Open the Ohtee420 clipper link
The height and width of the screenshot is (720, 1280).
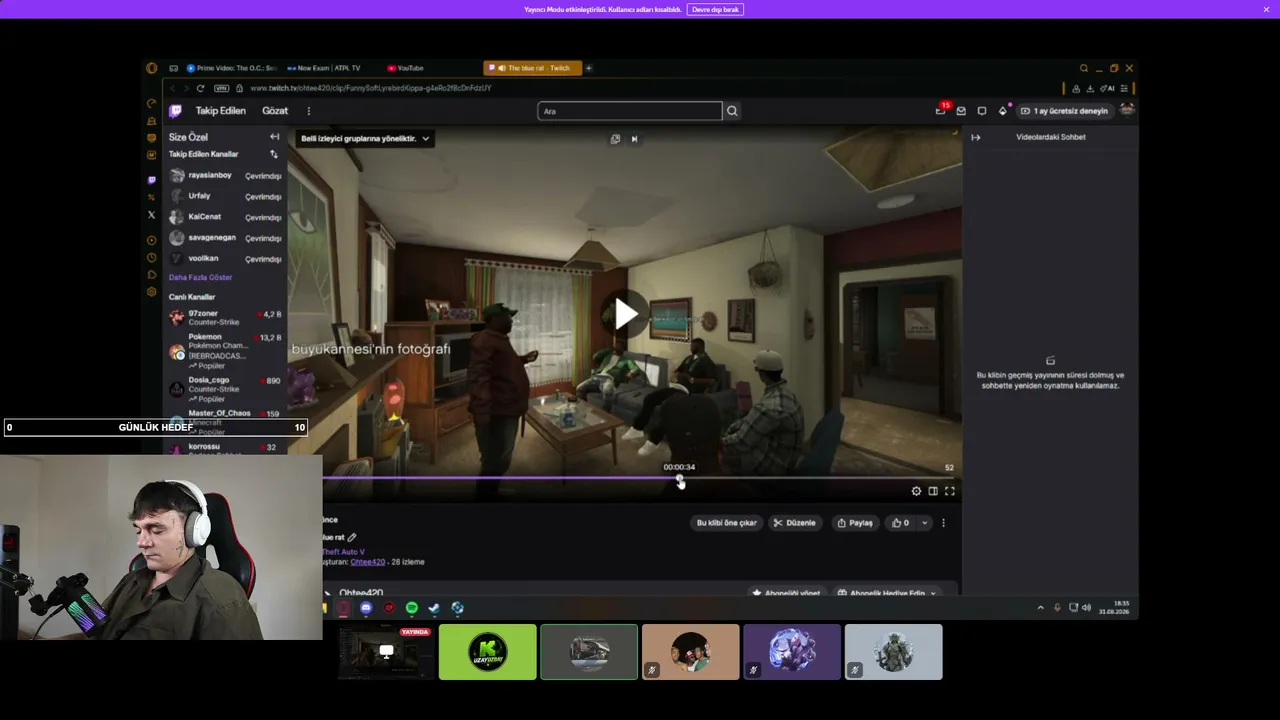coord(368,562)
